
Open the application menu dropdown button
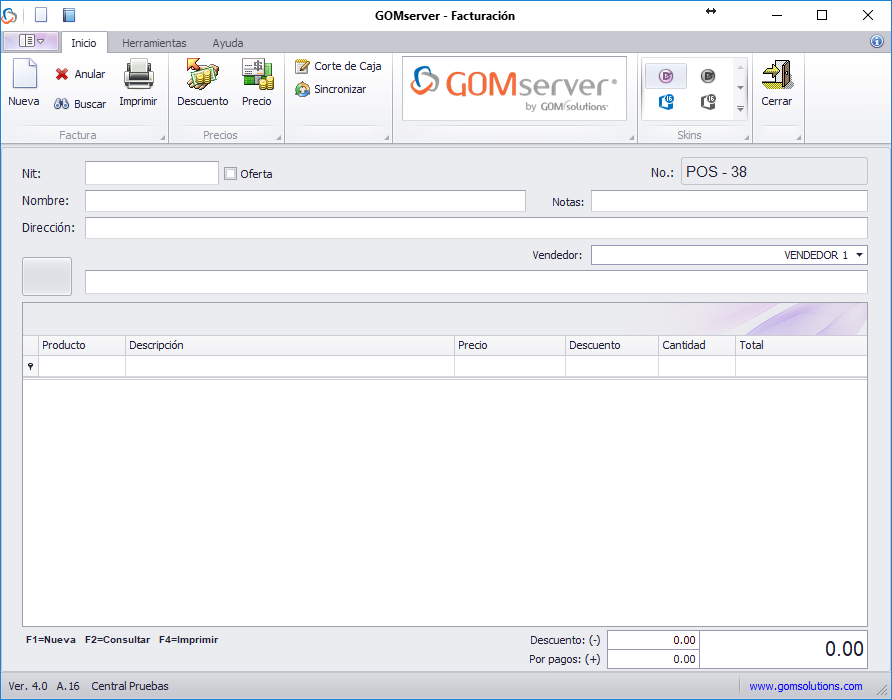(31, 41)
